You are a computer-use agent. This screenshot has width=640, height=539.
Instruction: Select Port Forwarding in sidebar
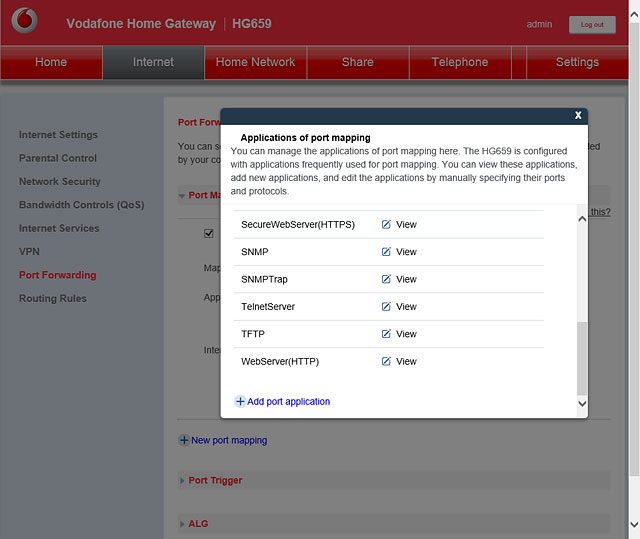[x=58, y=275]
